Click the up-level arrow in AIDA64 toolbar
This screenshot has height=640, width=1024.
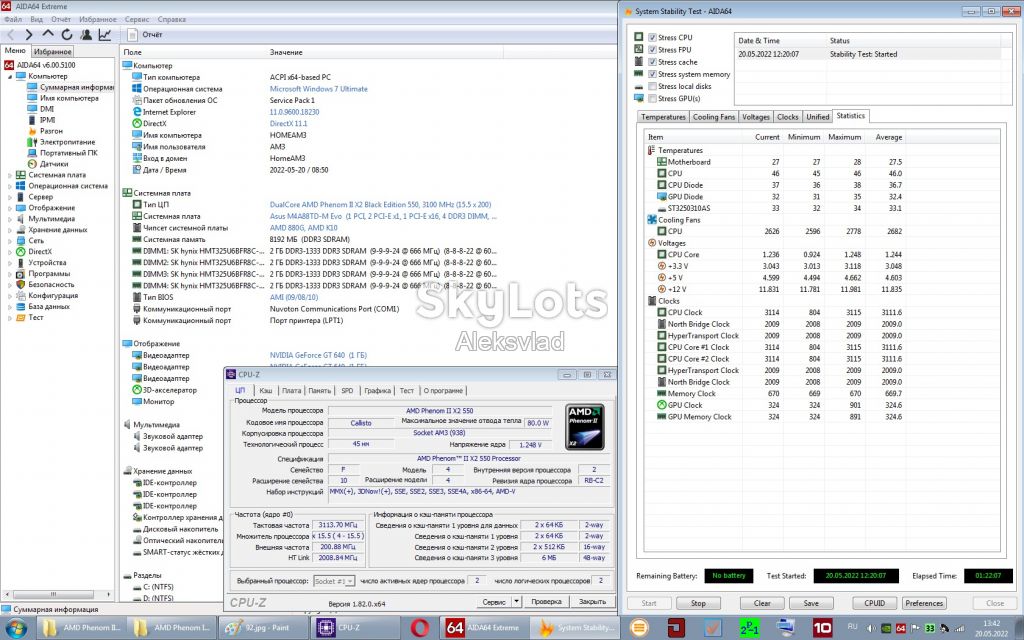48,34
